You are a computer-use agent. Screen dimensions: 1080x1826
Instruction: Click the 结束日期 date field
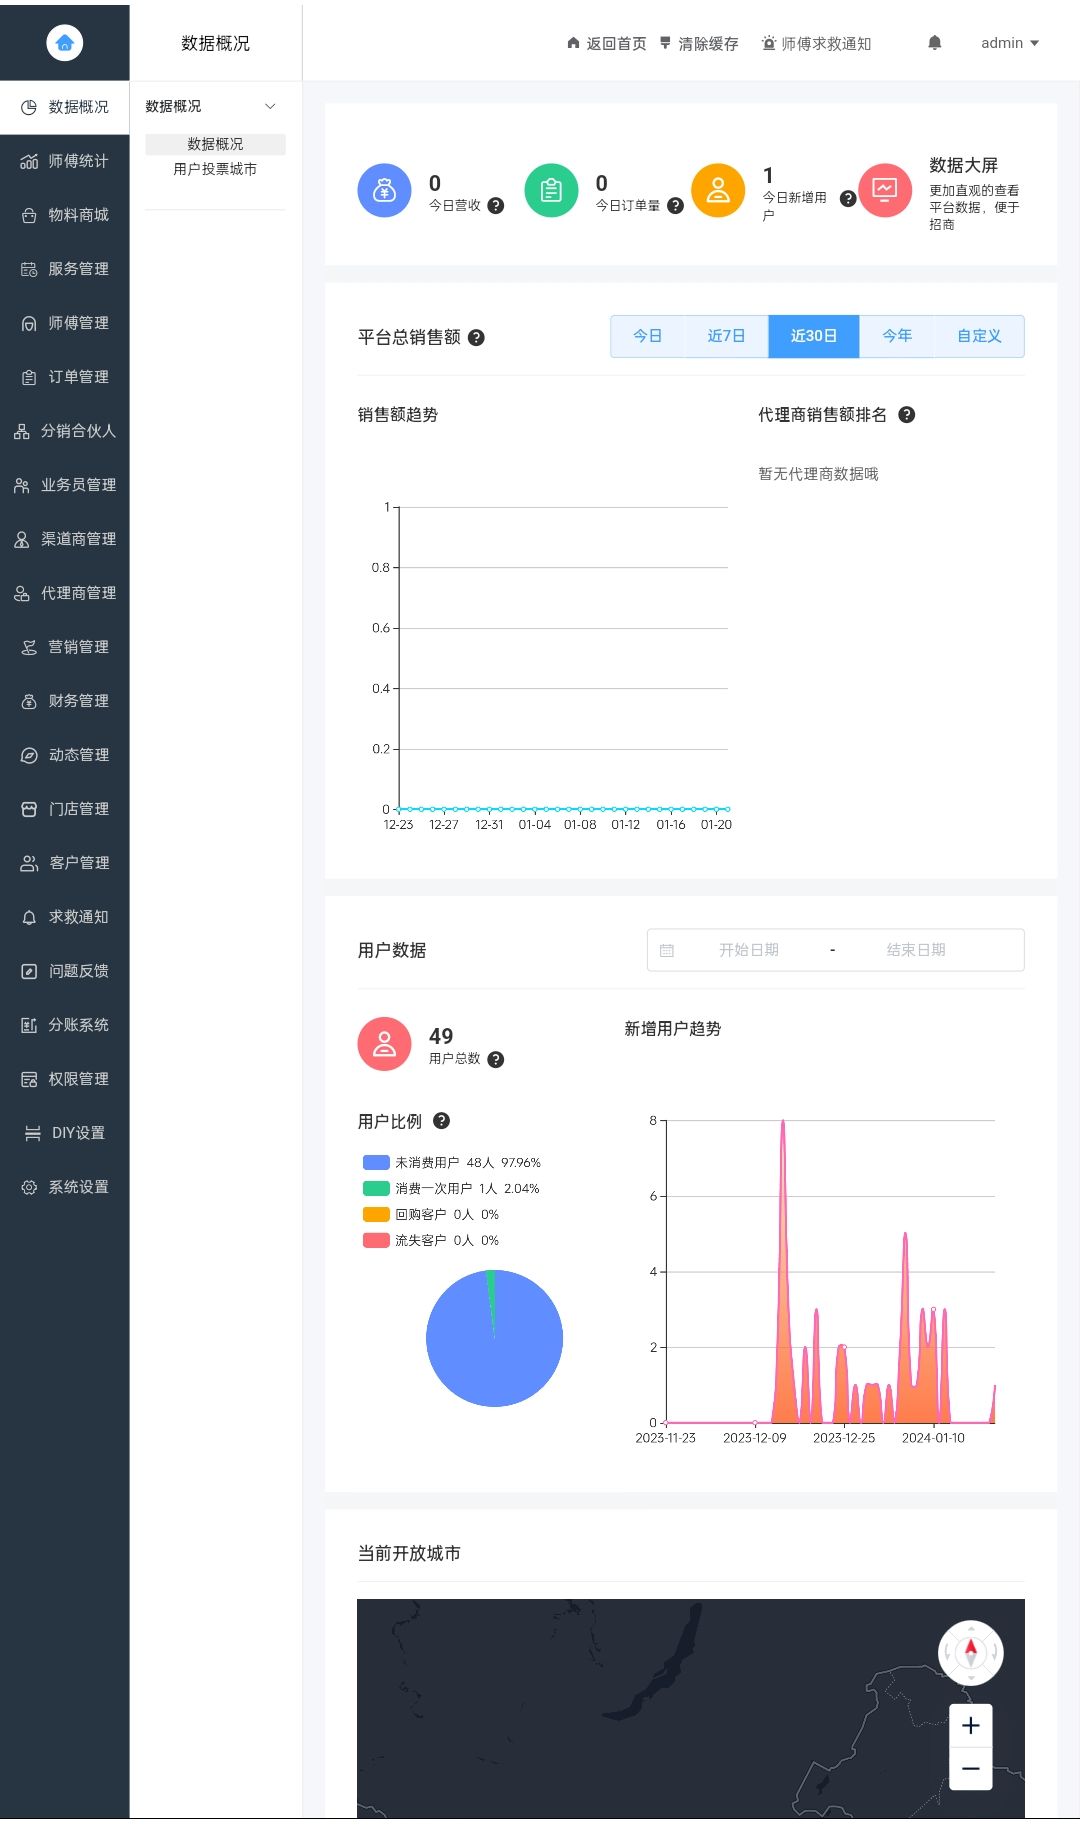point(916,950)
